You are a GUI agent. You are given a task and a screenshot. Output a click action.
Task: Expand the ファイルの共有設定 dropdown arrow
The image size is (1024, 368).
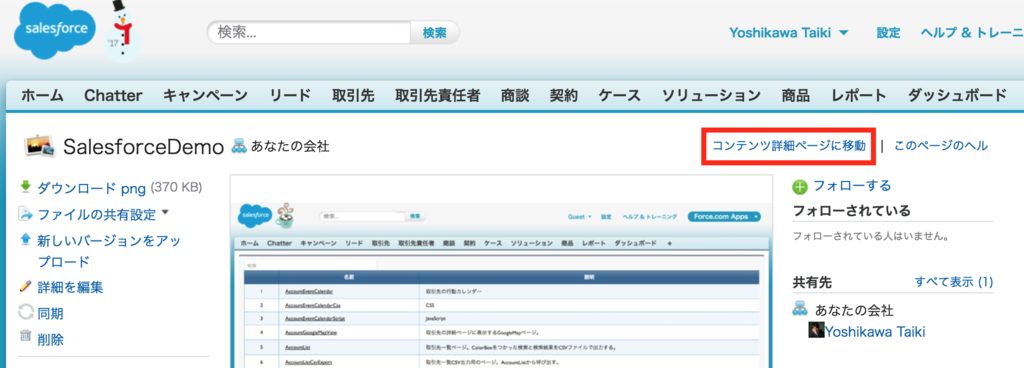165,212
